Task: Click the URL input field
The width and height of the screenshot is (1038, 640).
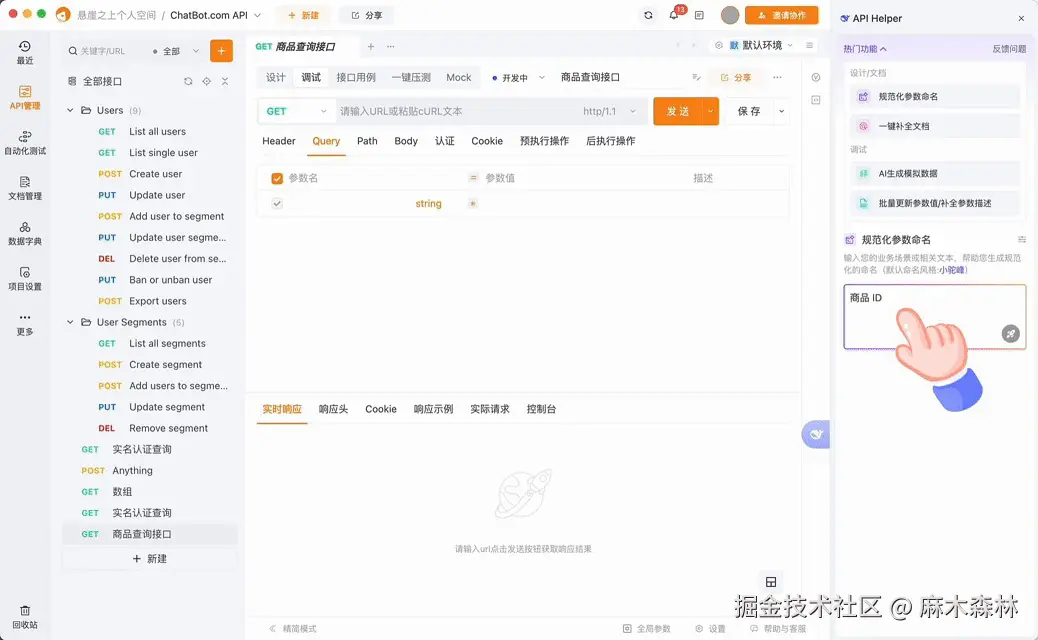Action: pos(457,111)
